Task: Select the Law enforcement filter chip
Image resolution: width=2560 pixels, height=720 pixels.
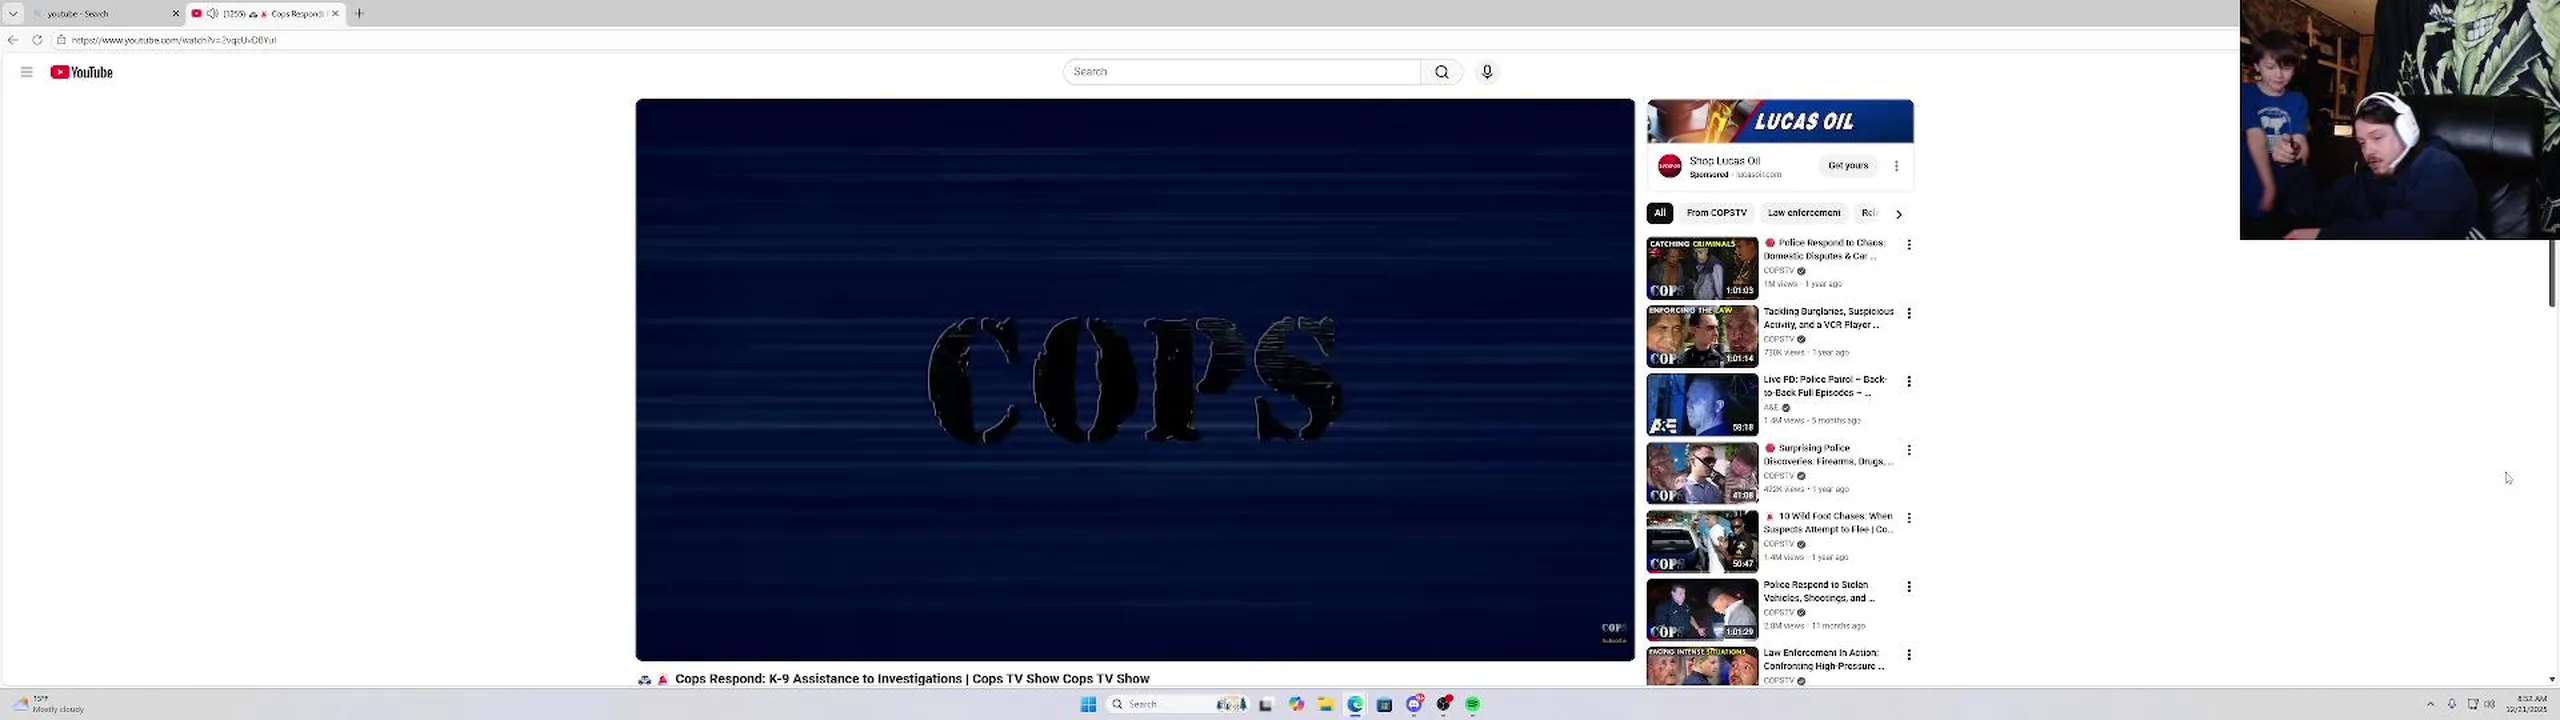Action: click(x=1803, y=213)
